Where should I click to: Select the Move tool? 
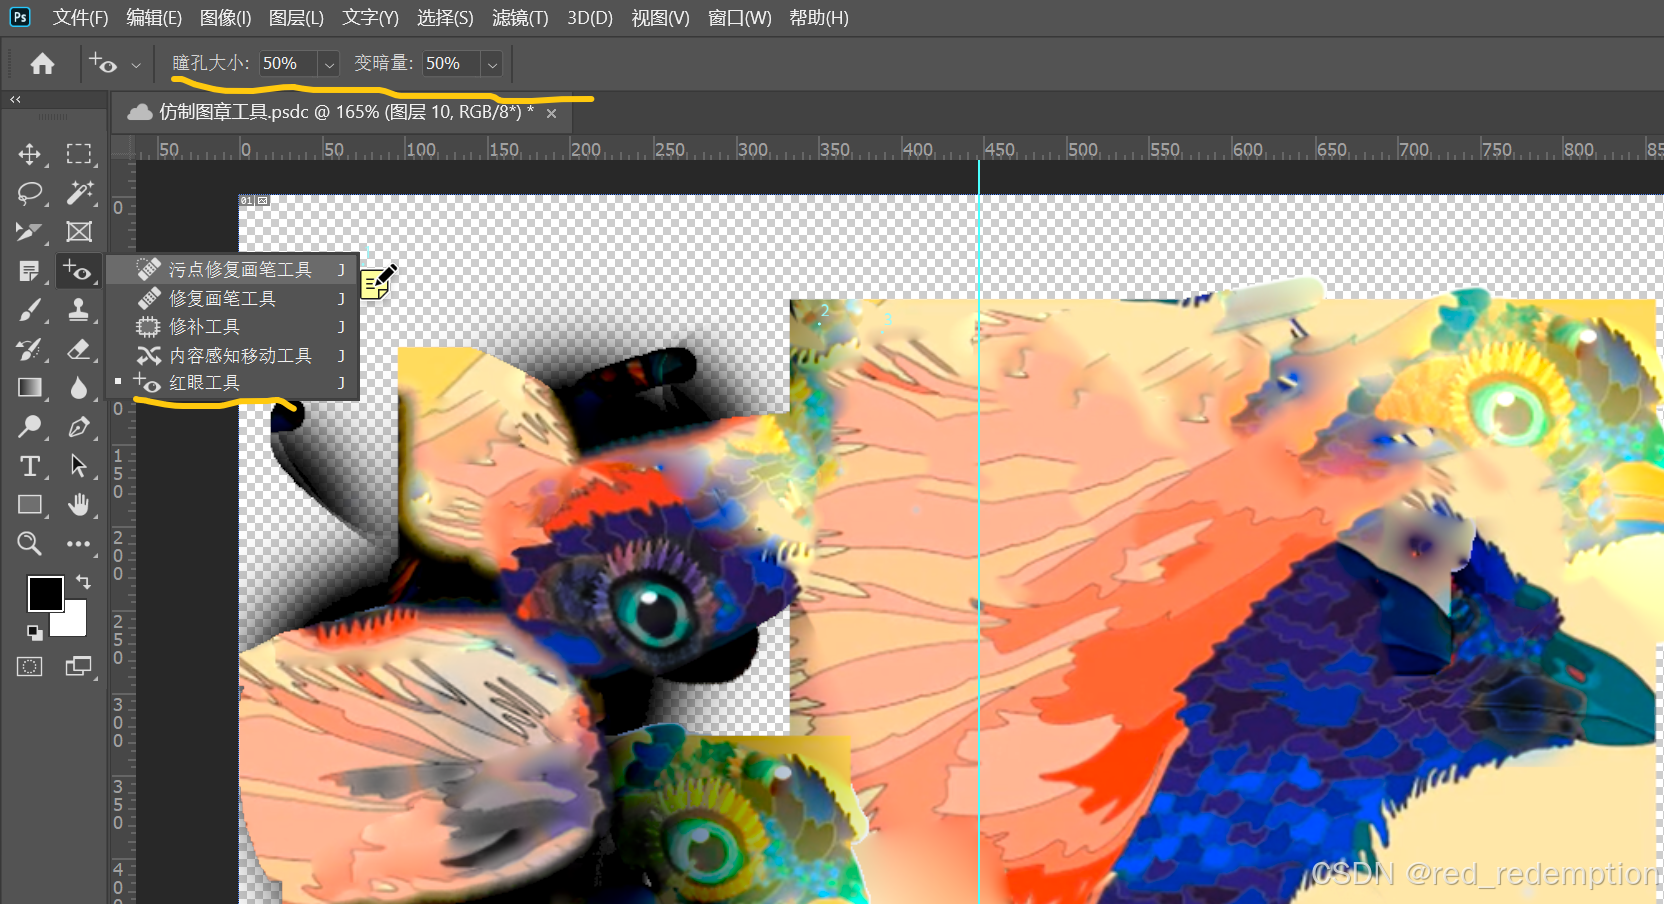click(30, 154)
